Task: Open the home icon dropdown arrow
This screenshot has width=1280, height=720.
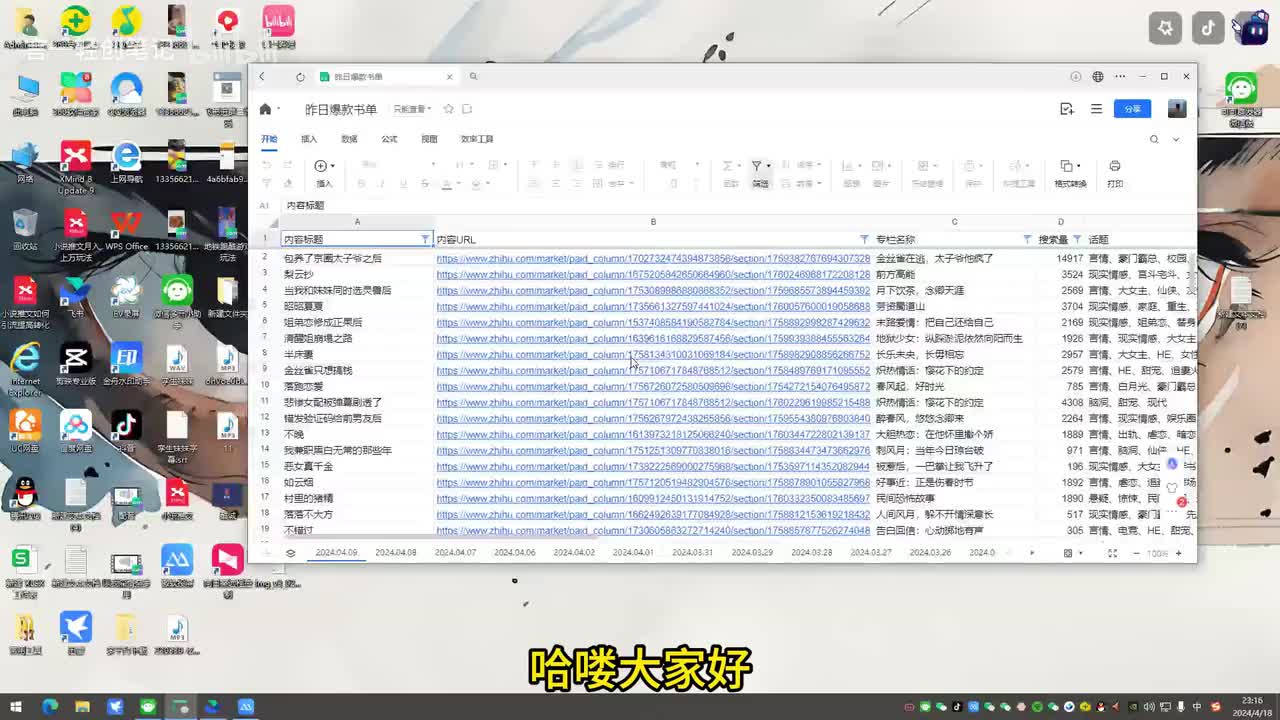Action: click(x=278, y=109)
